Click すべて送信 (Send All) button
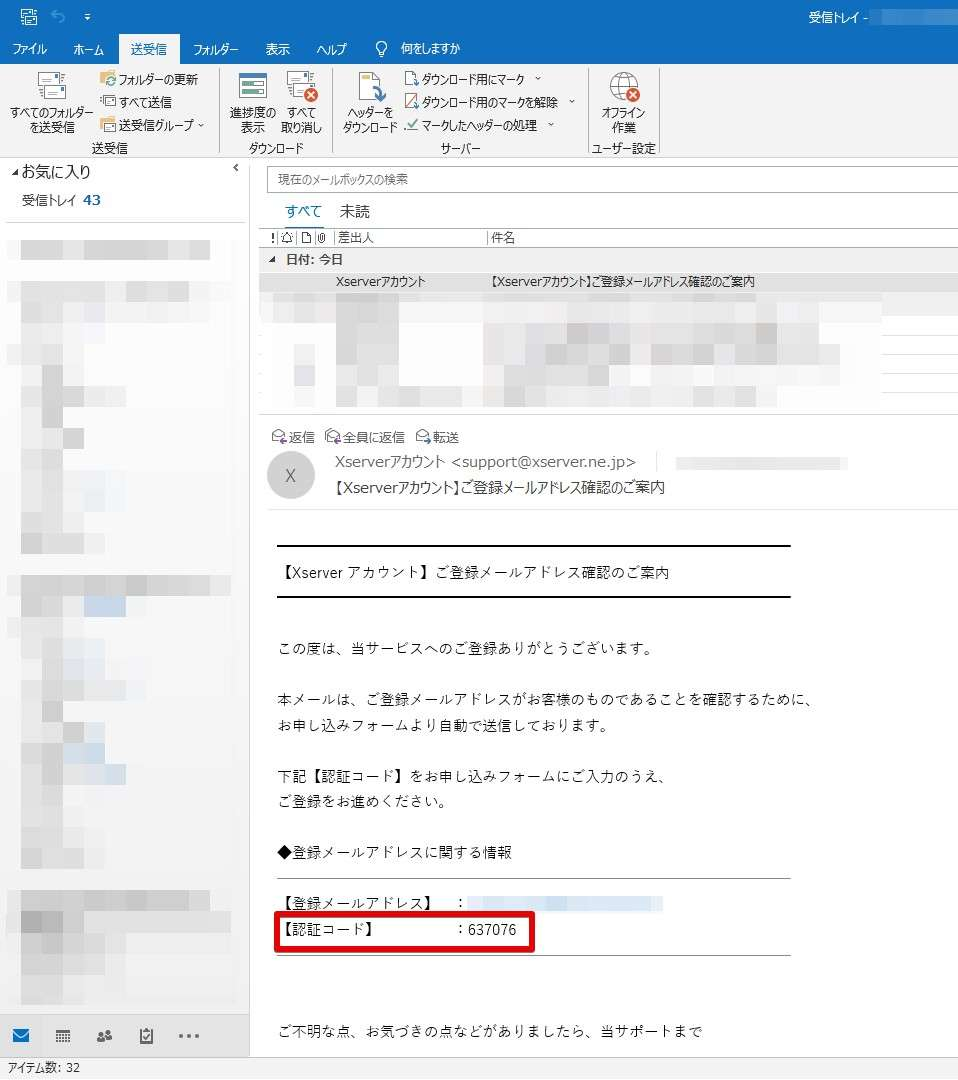Viewport: 958px width, 1080px height. click(x=136, y=102)
